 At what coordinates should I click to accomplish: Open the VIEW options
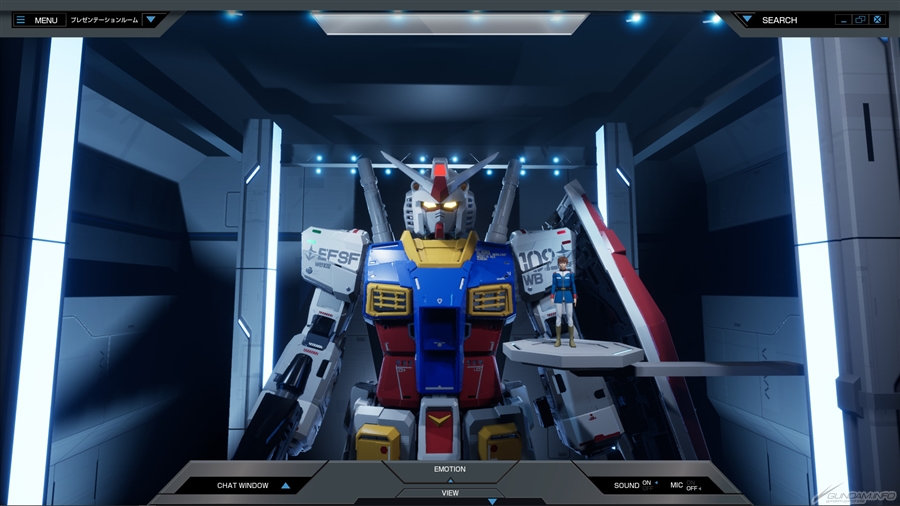click(449, 492)
